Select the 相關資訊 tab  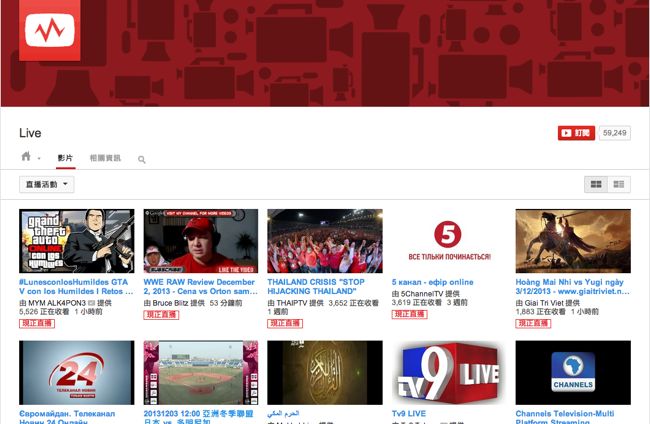pos(105,158)
